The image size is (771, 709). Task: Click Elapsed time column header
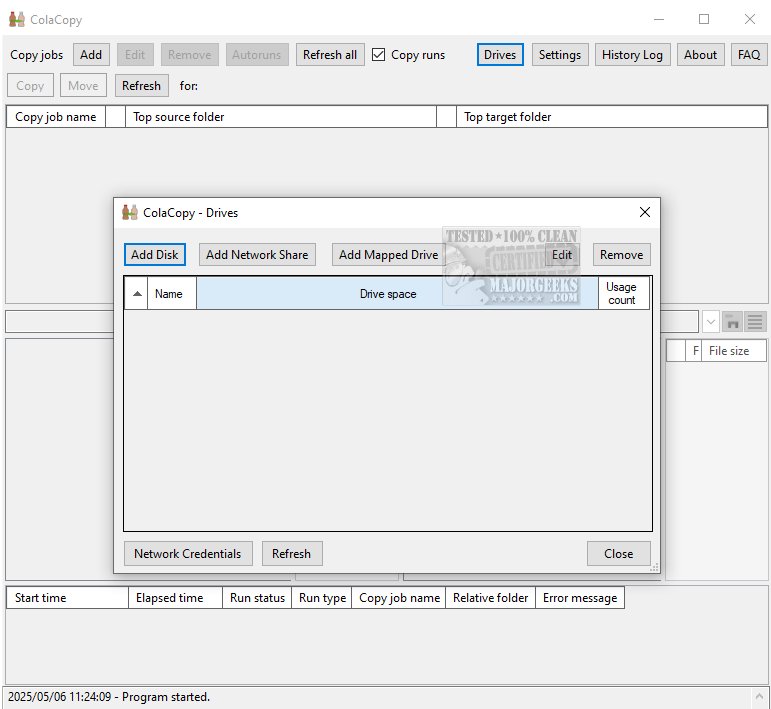point(175,597)
